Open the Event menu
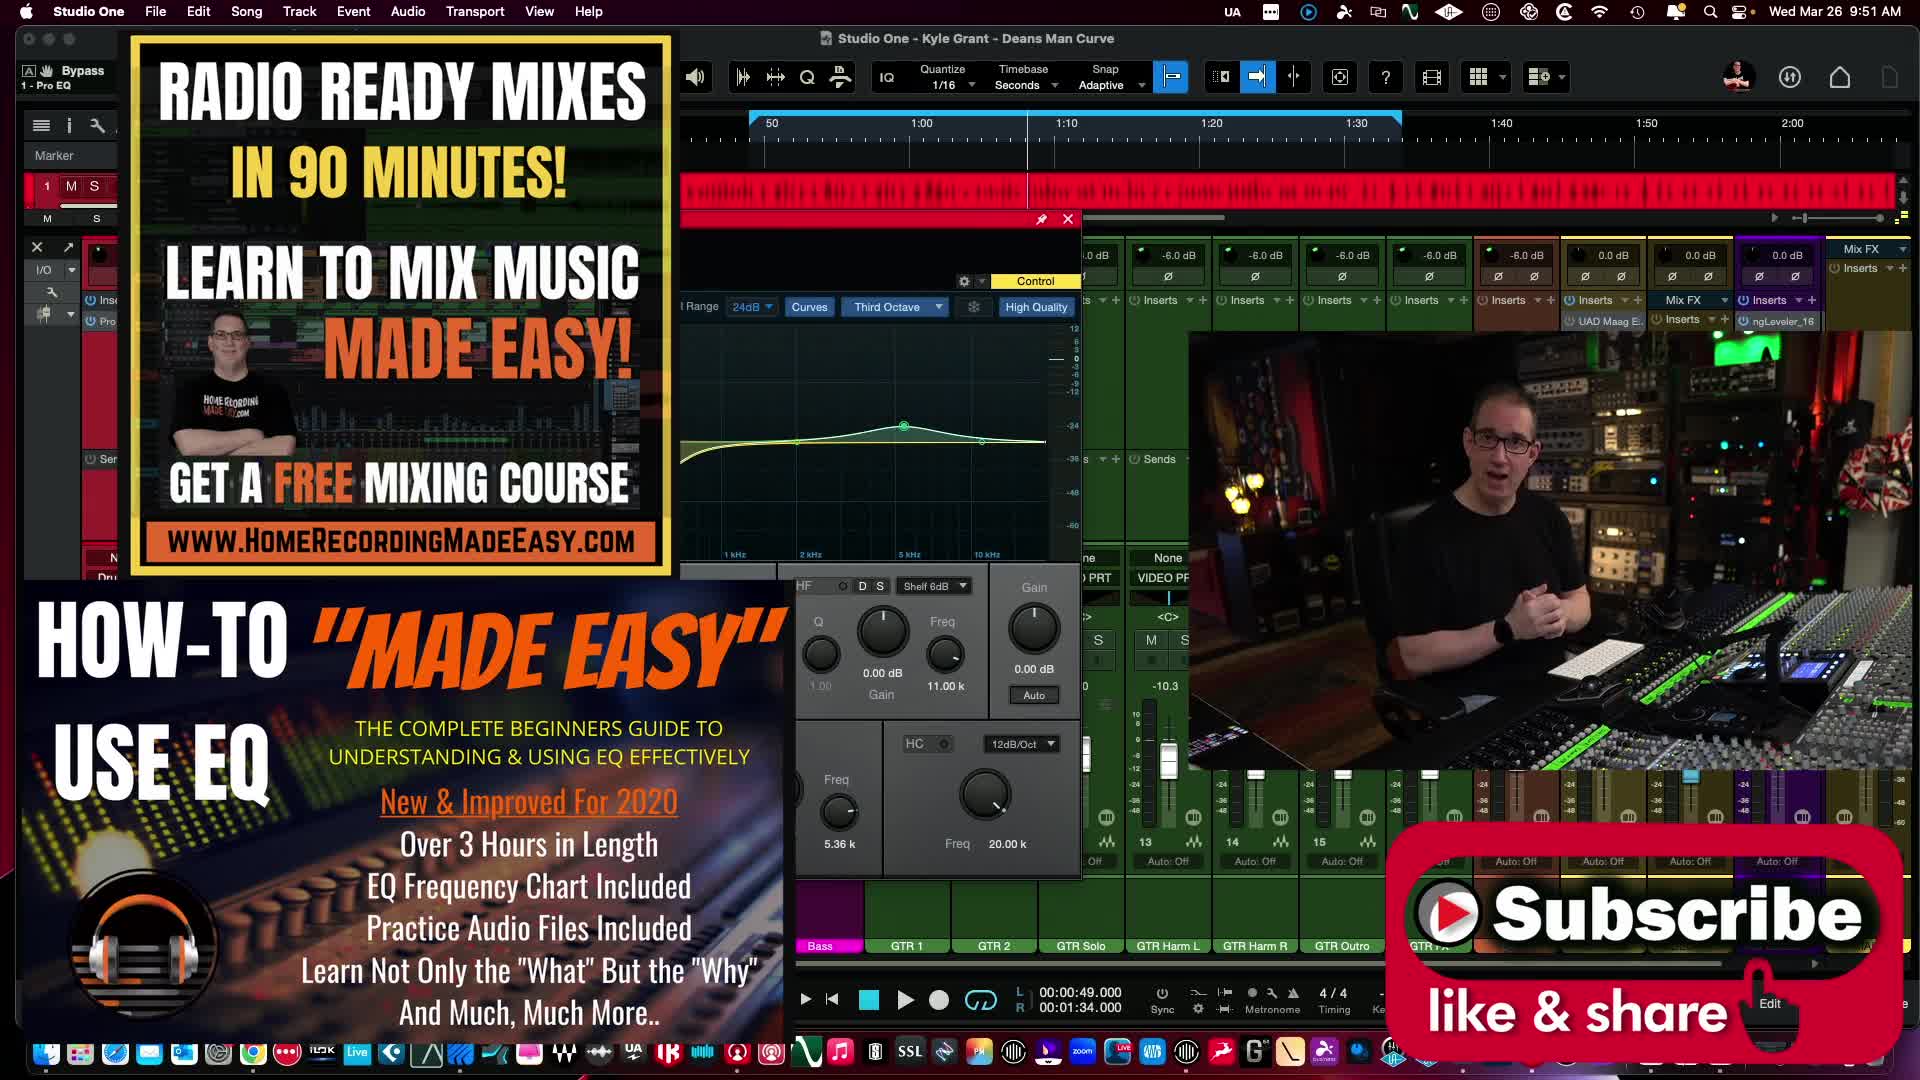Screen dimensions: 1920x1080 pyautogui.click(x=353, y=11)
